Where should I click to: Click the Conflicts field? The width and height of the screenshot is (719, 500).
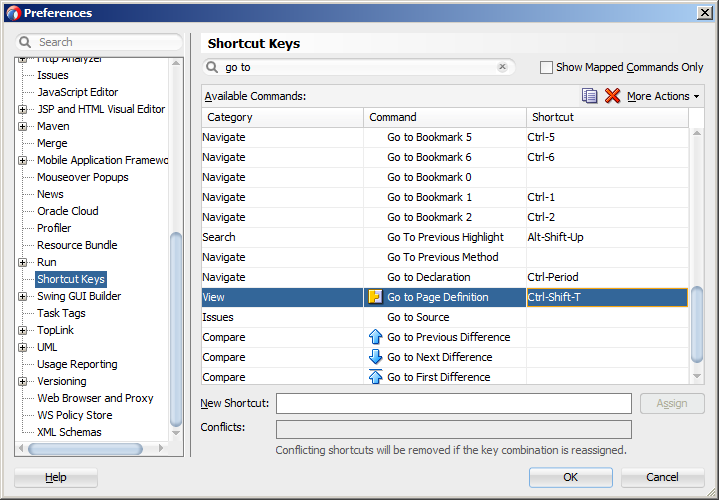(454, 429)
